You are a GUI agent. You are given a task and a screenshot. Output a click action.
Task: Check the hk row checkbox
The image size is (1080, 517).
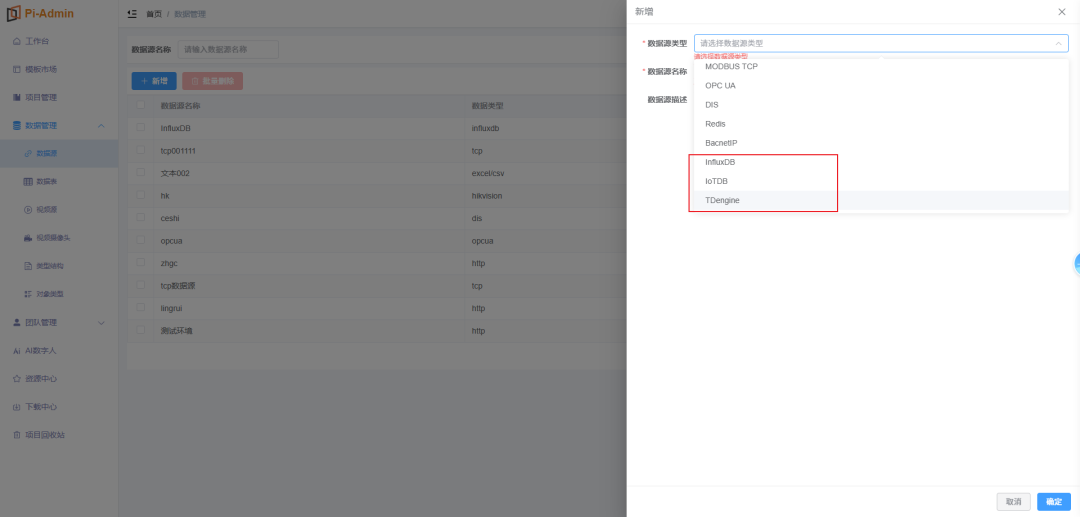tap(141, 196)
